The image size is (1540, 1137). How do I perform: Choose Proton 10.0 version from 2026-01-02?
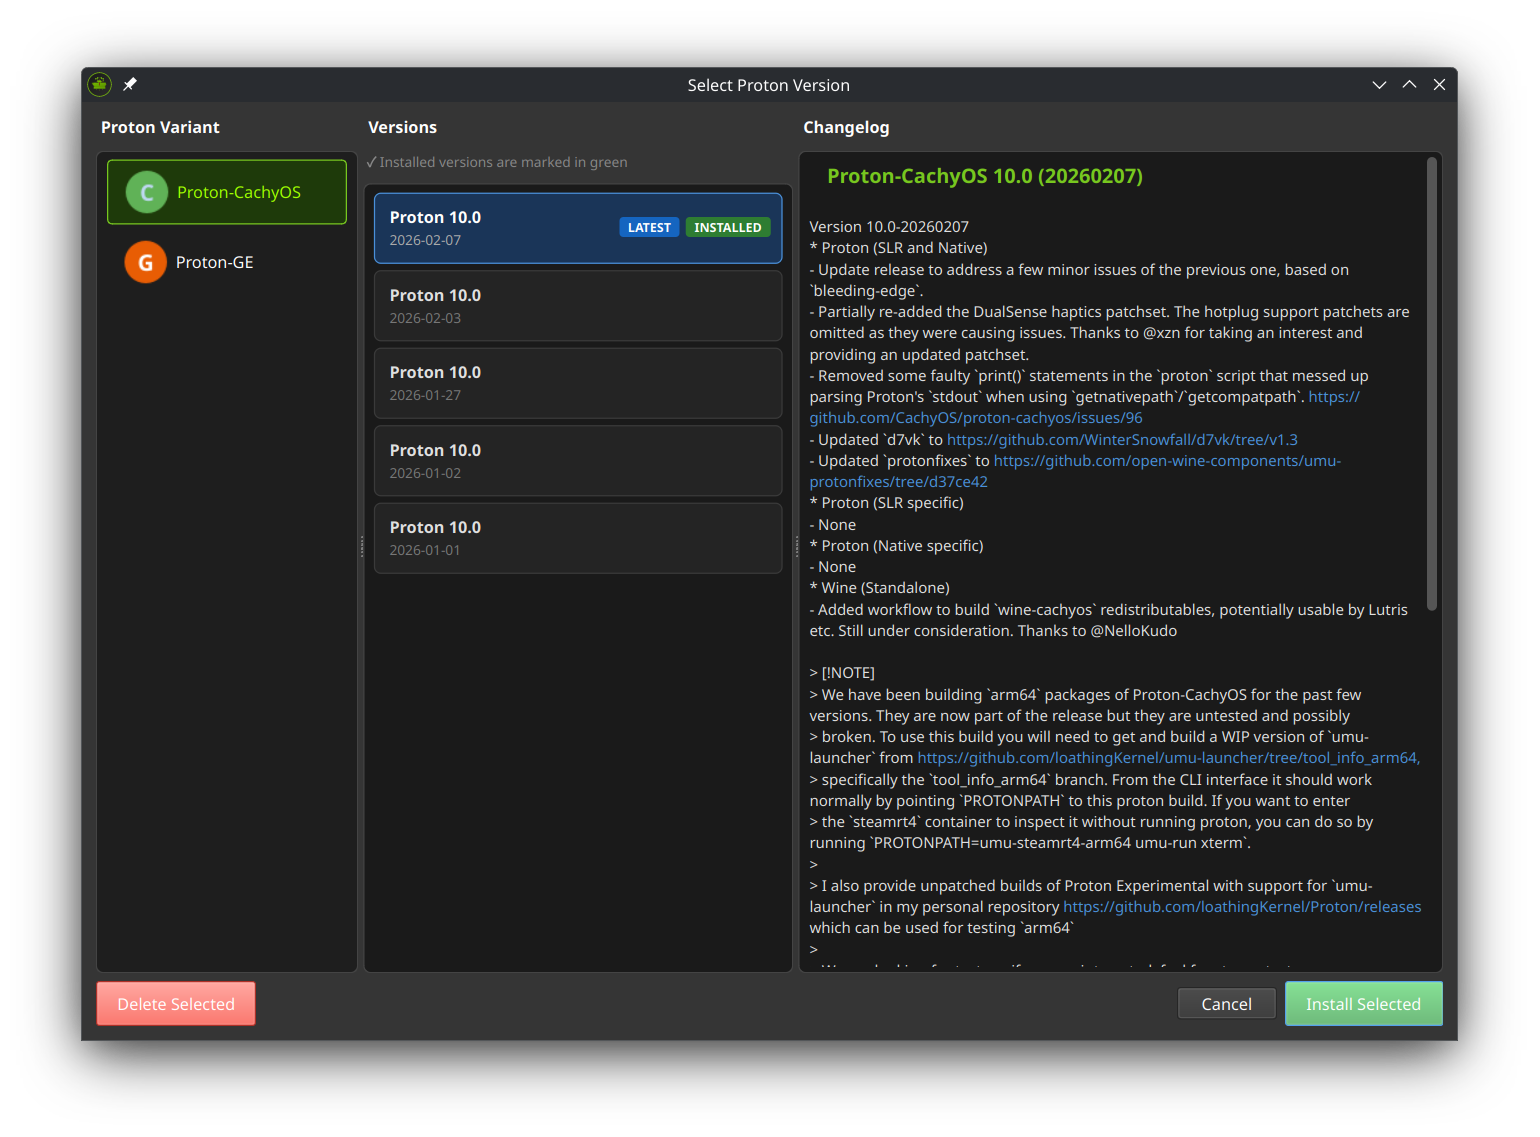(577, 461)
